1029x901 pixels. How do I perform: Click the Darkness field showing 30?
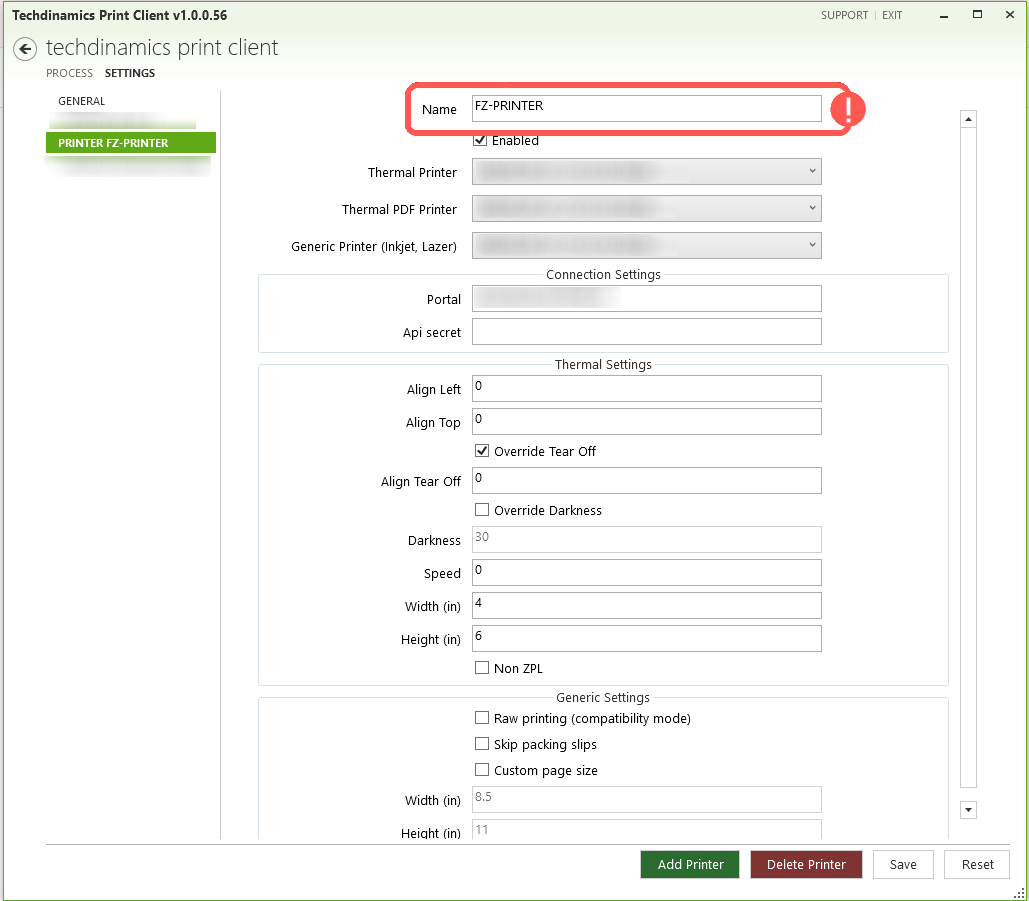coord(646,539)
